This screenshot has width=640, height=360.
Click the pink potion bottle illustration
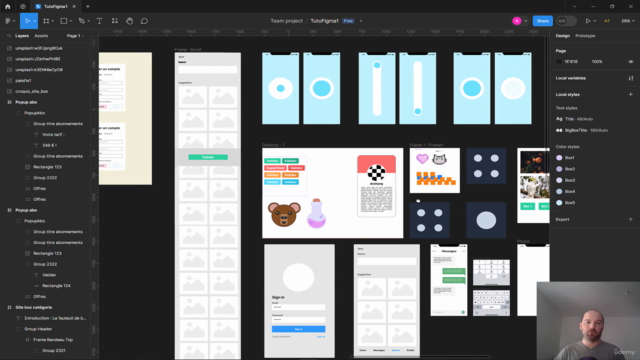(316, 213)
